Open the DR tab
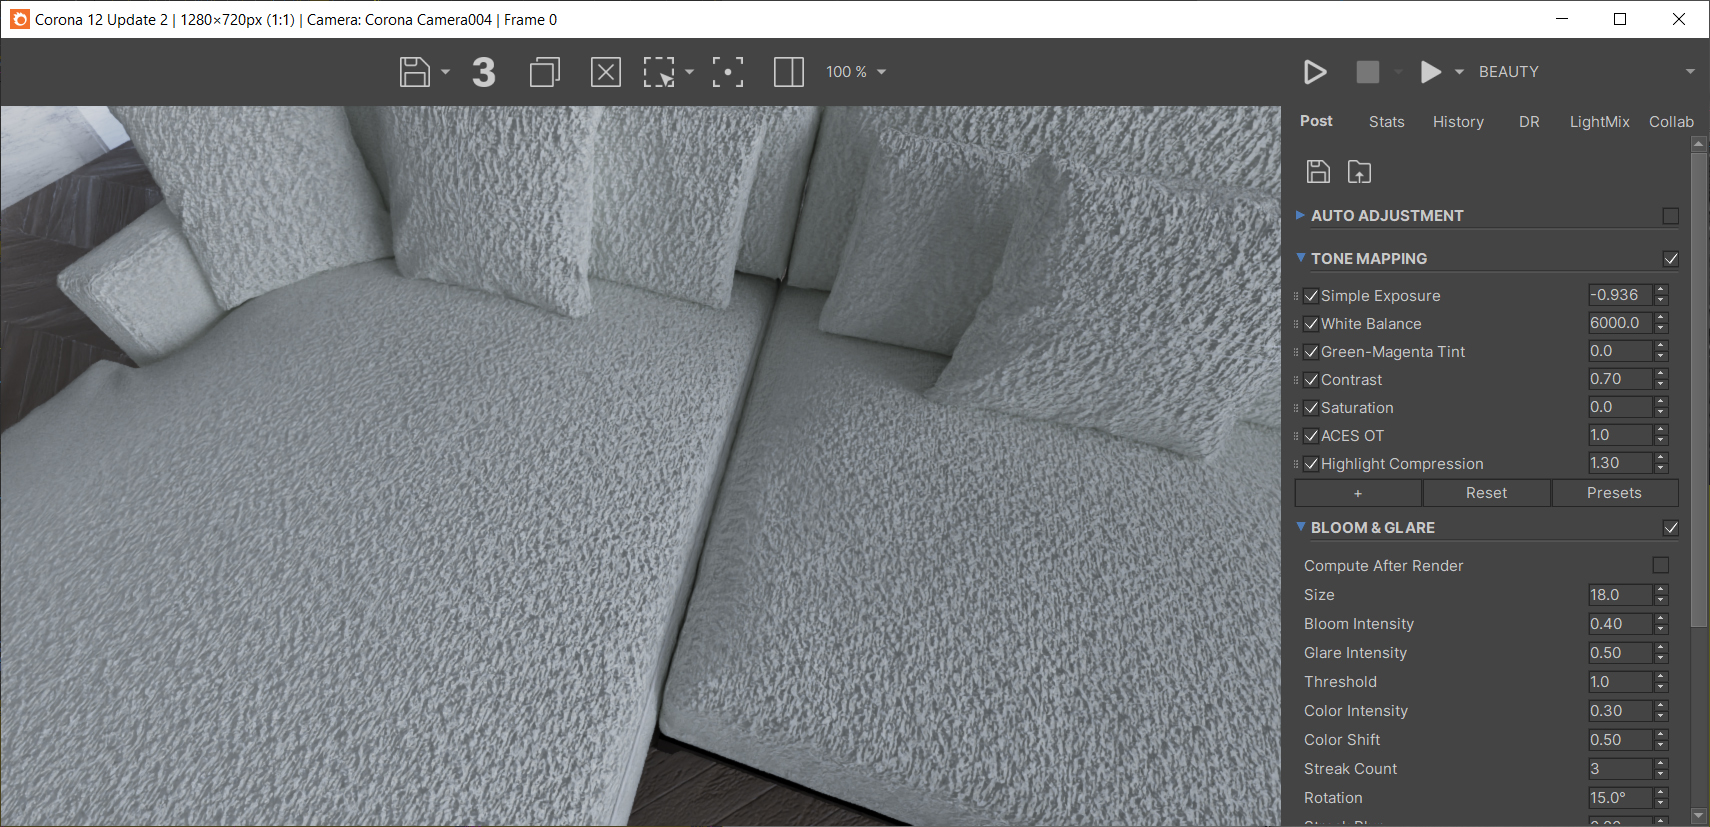This screenshot has height=827, width=1710. pos(1529,122)
